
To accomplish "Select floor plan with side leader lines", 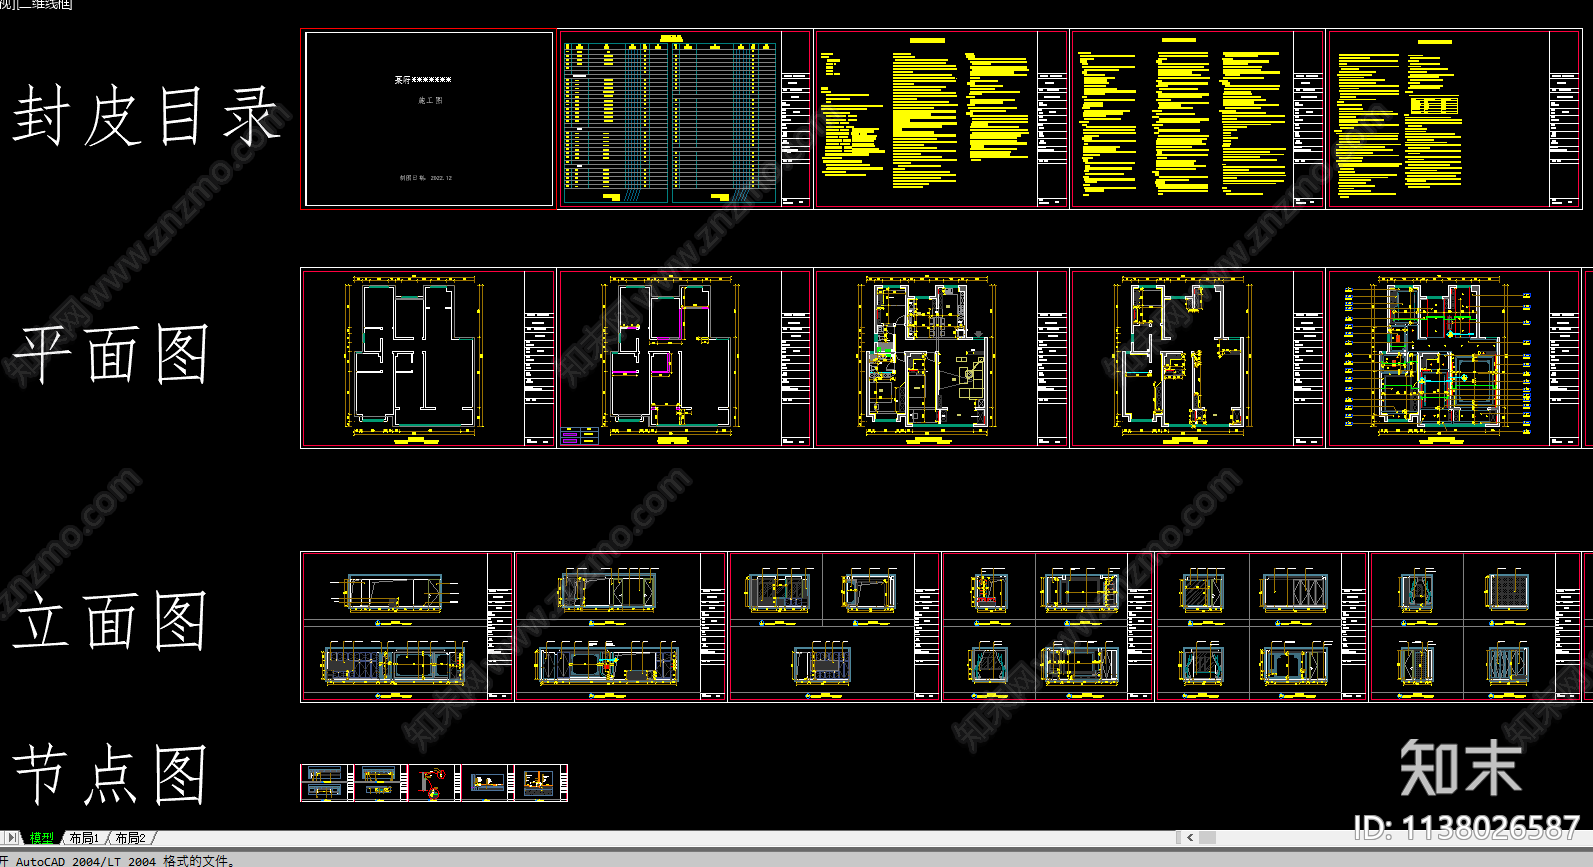I will coord(1454,358).
